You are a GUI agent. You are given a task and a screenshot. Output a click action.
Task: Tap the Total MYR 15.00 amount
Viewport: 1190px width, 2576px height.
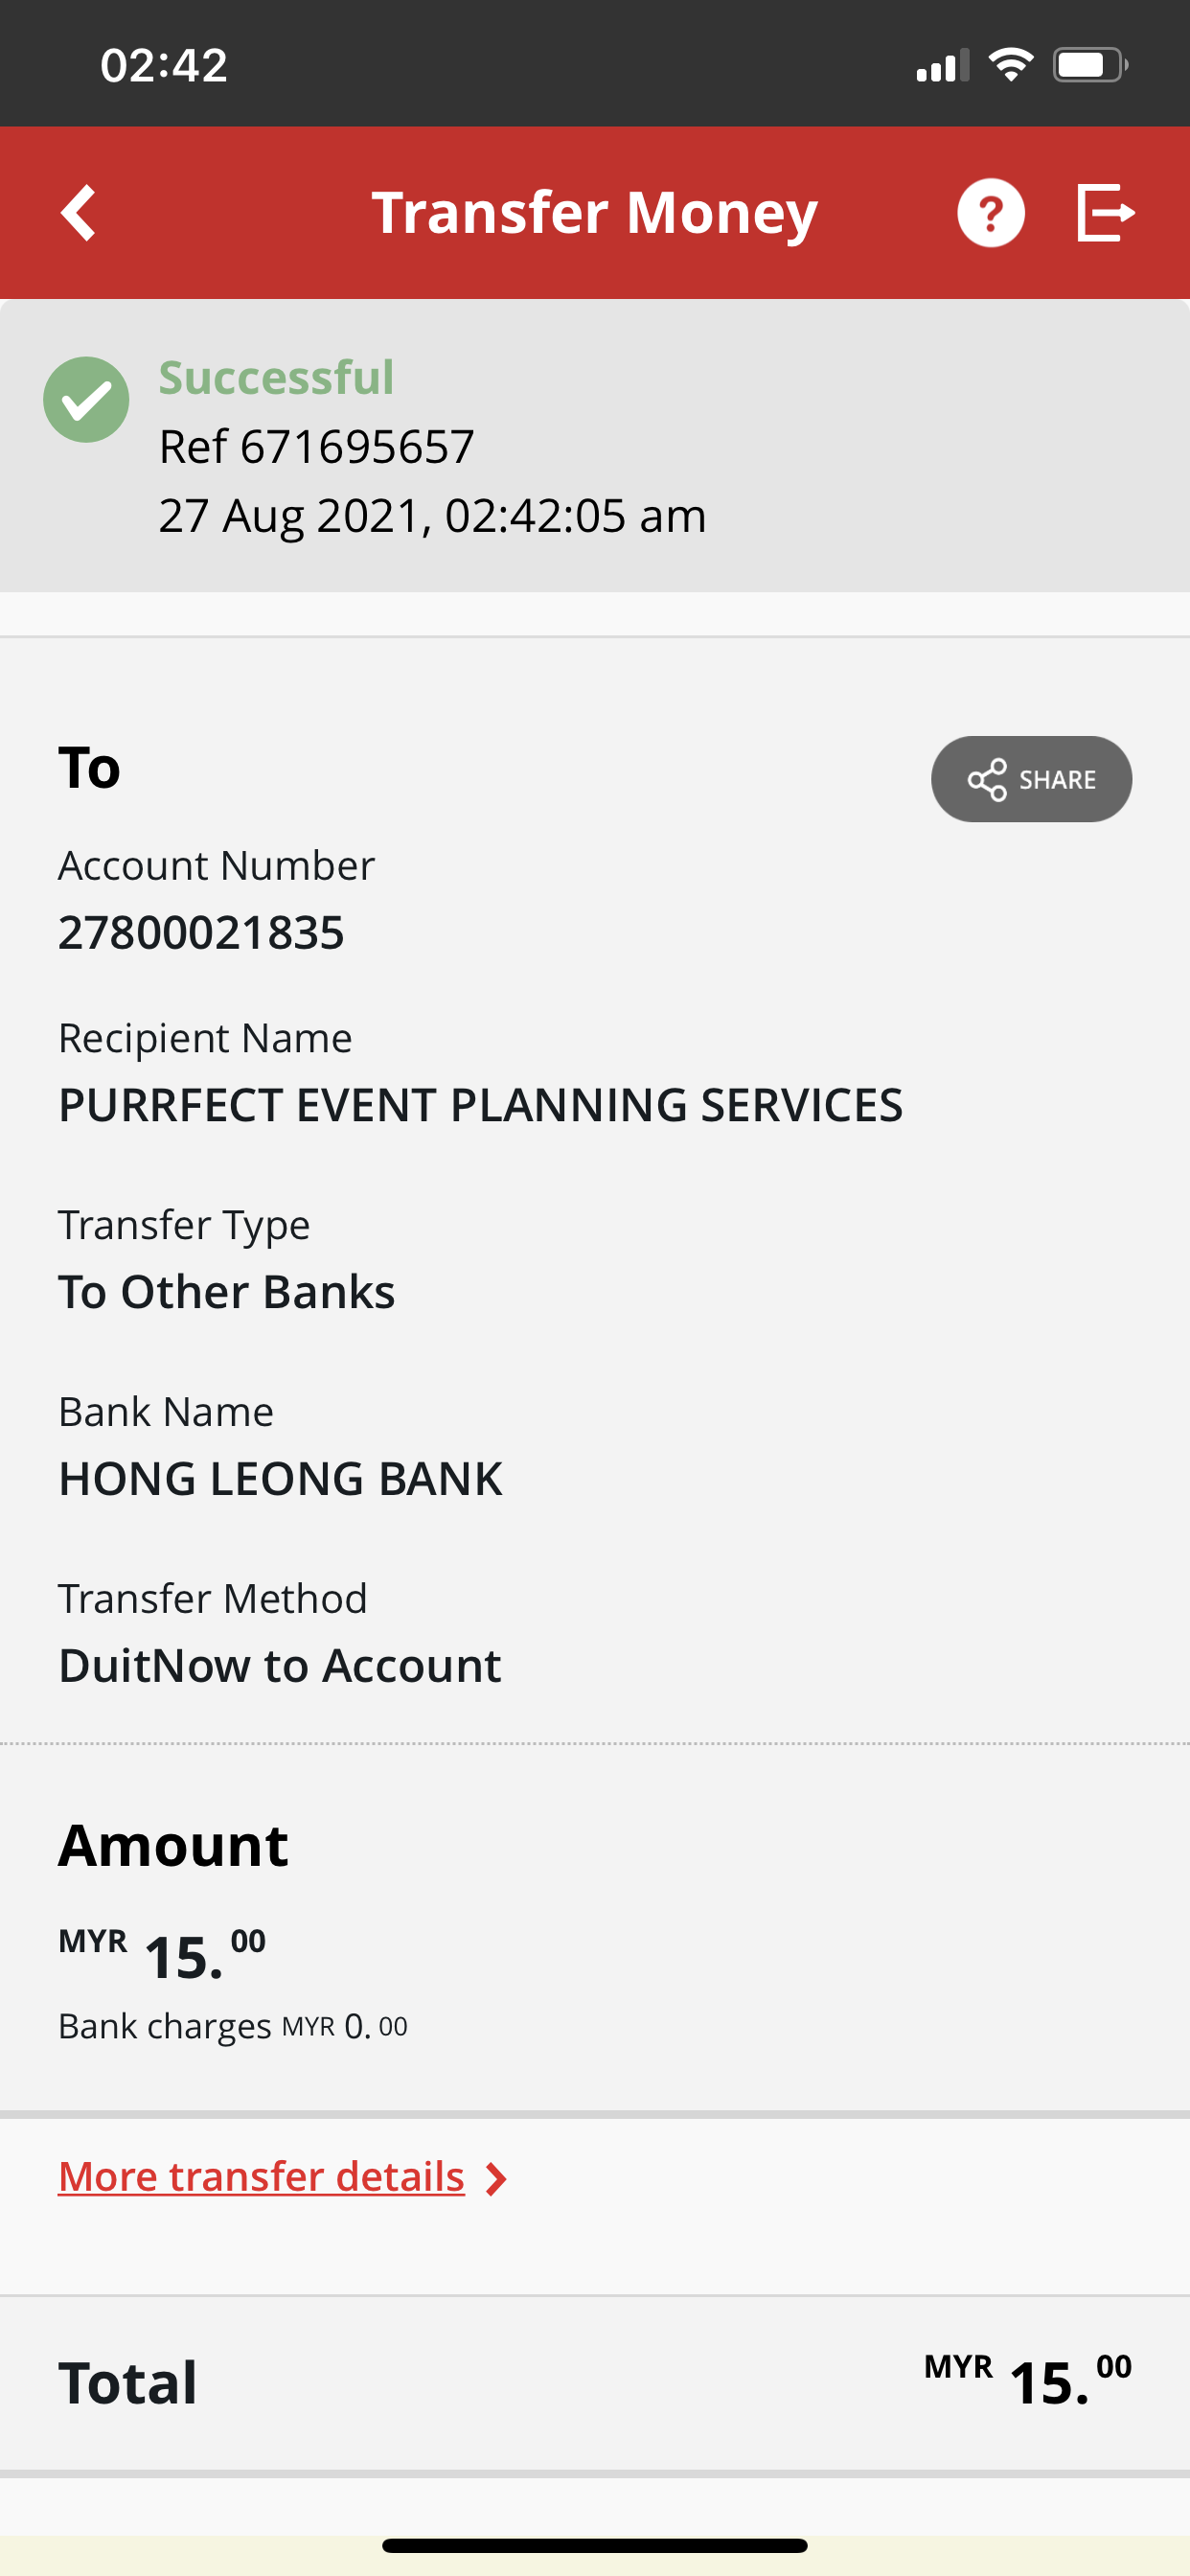coord(1027,2381)
